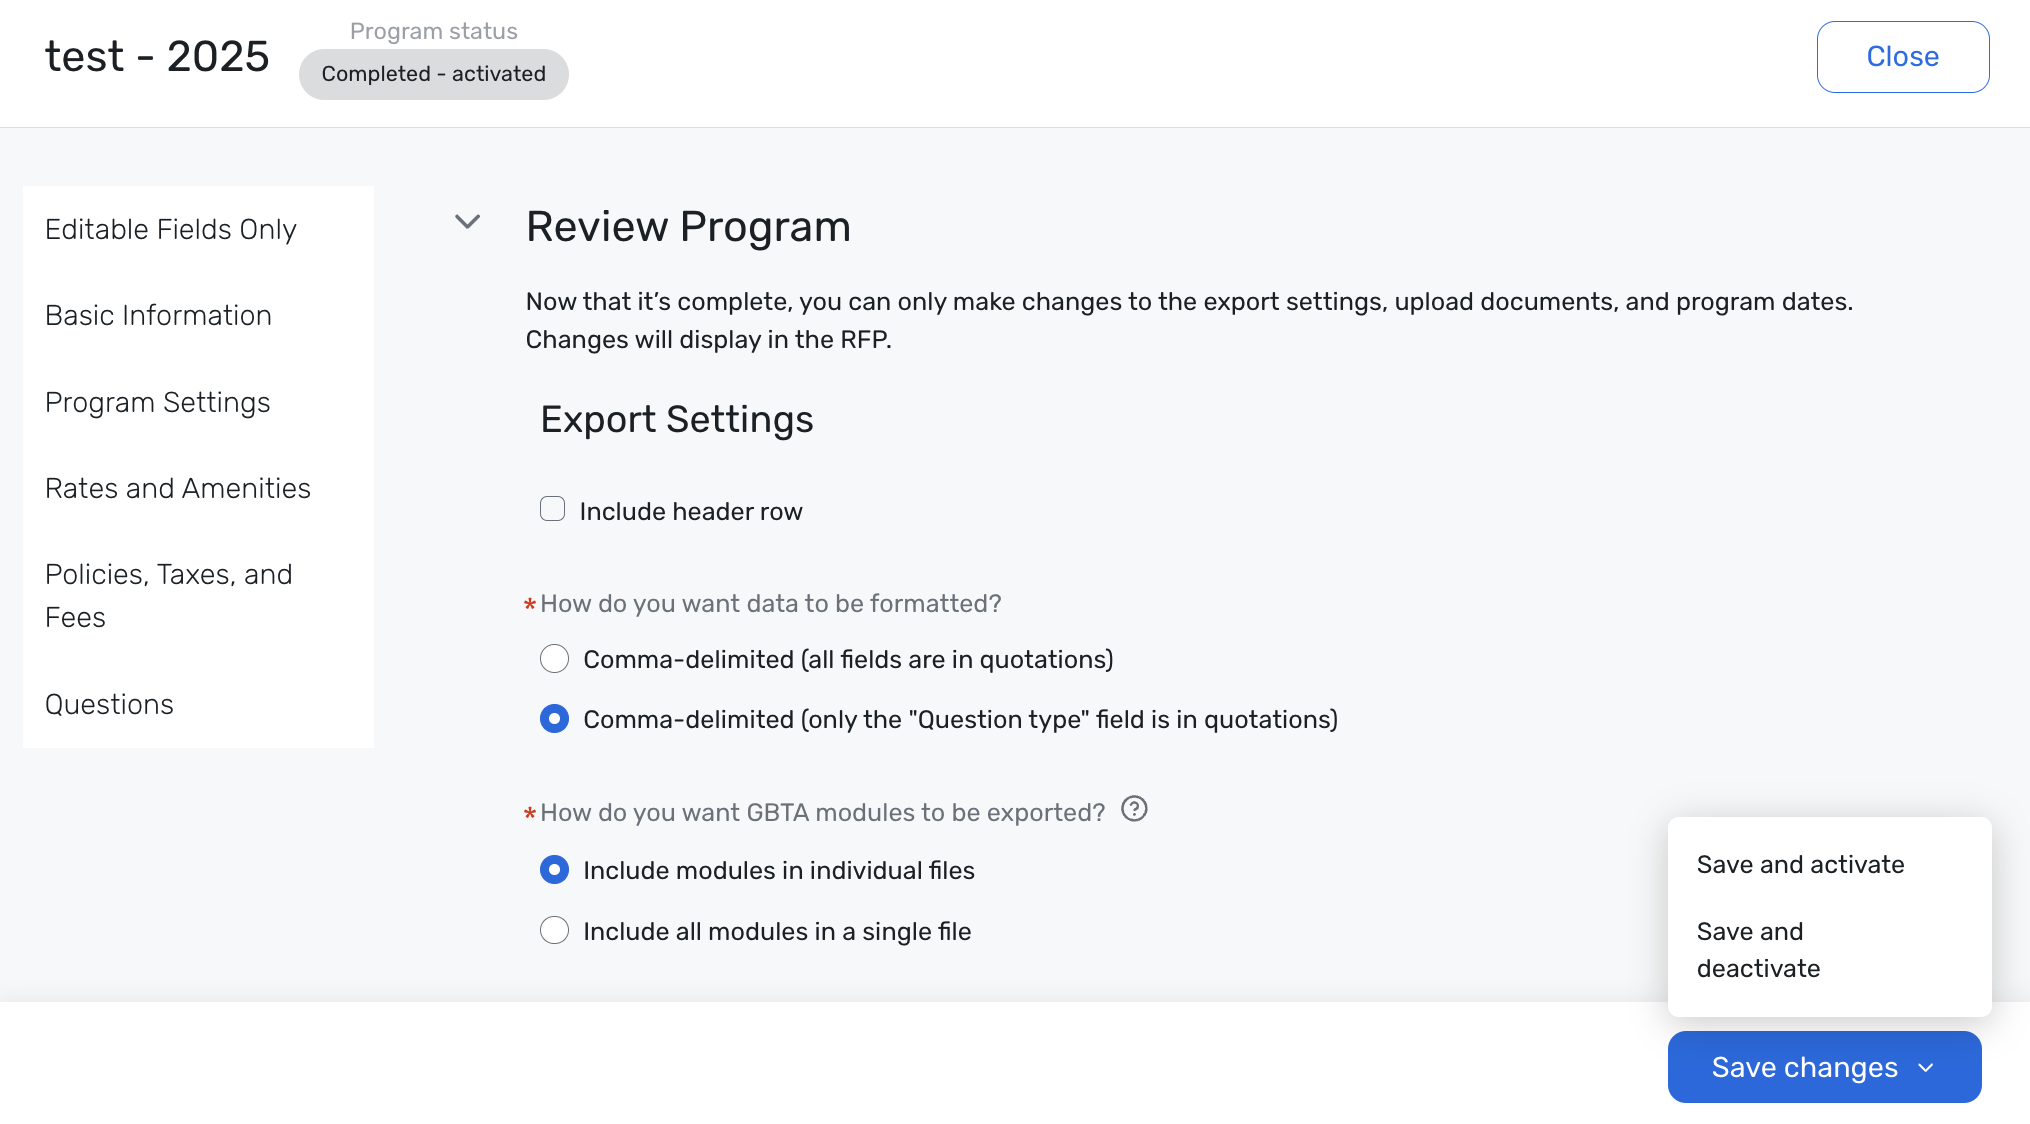The width and height of the screenshot is (2030, 1124).
Task: Select Comma-delimited all fields in quotations
Action: pos(555,659)
